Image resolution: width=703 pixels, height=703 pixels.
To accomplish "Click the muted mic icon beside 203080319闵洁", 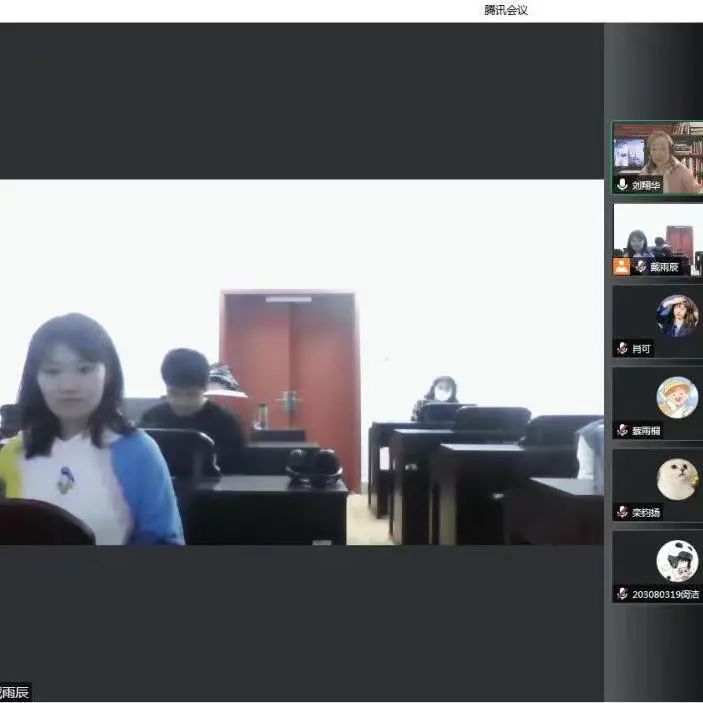I will 622,594.
